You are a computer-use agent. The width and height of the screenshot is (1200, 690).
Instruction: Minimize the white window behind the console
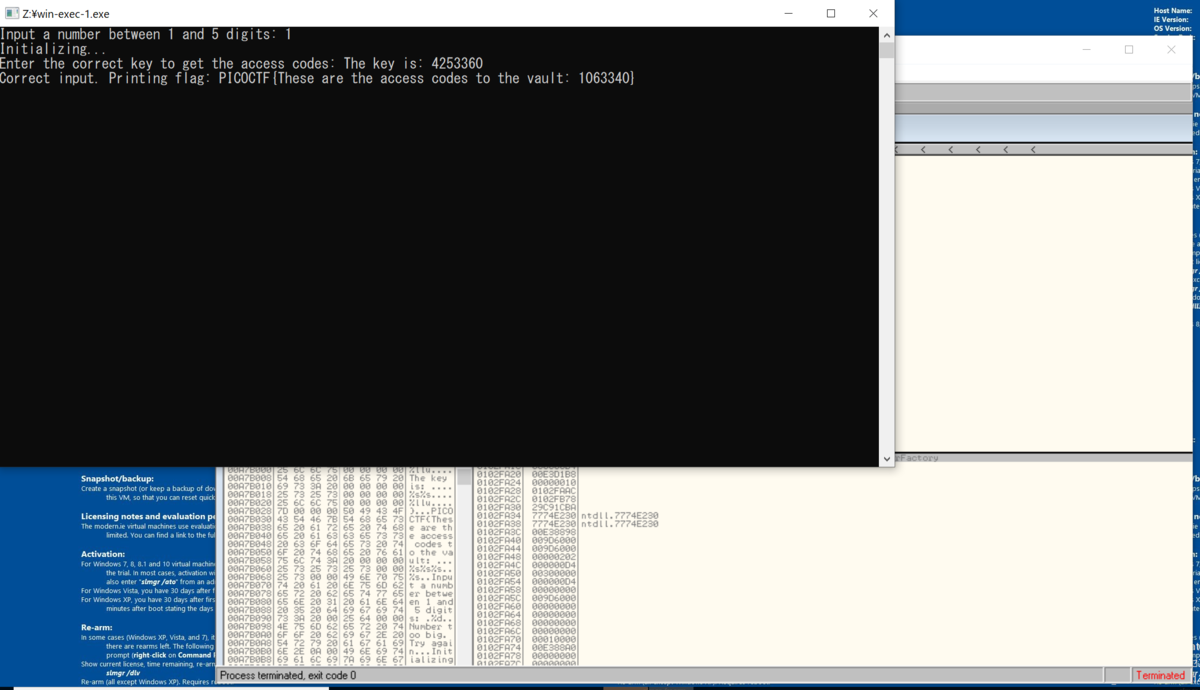(x=1087, y=49)
